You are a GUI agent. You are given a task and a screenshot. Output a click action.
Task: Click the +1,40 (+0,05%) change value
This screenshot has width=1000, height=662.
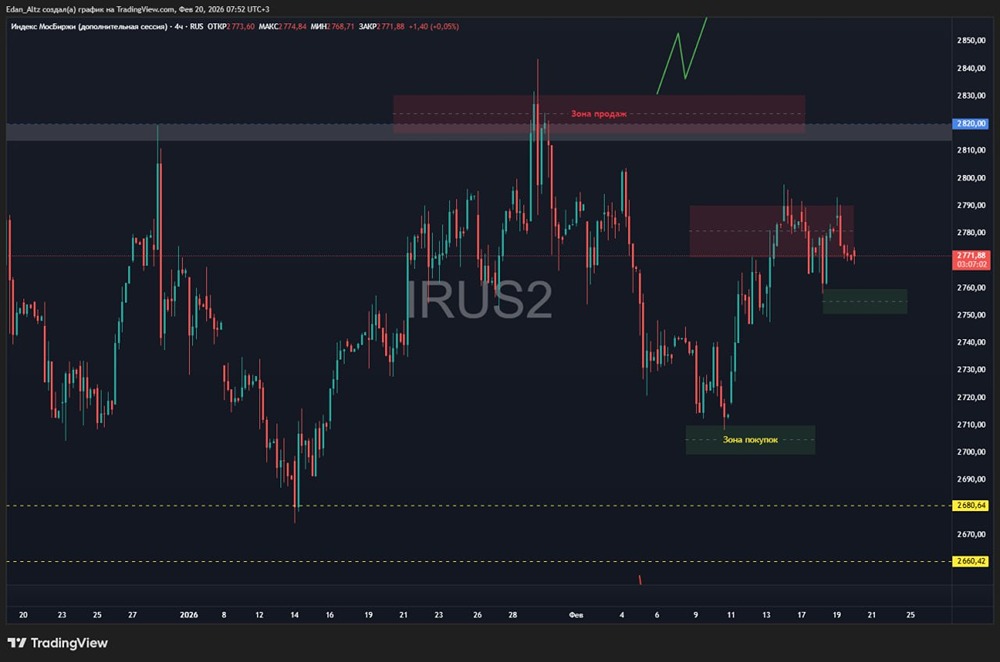pos(434,27)
